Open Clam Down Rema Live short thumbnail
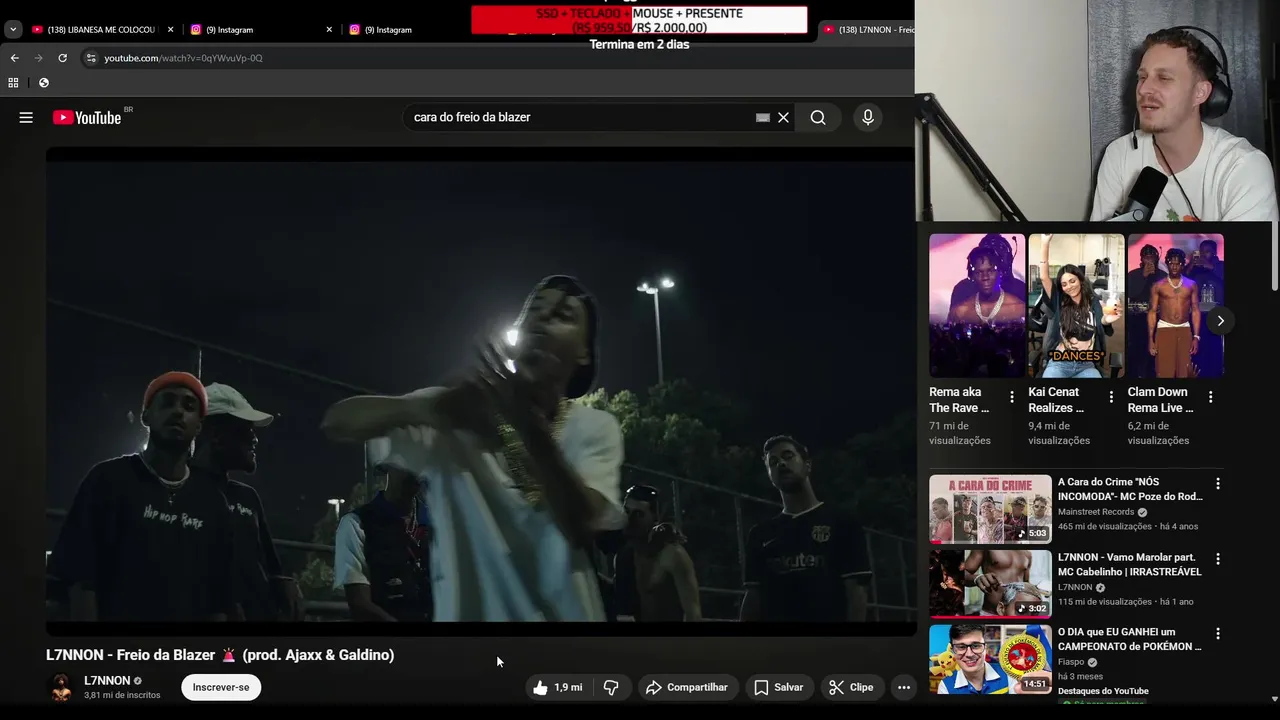 [x=1175, y=305]
